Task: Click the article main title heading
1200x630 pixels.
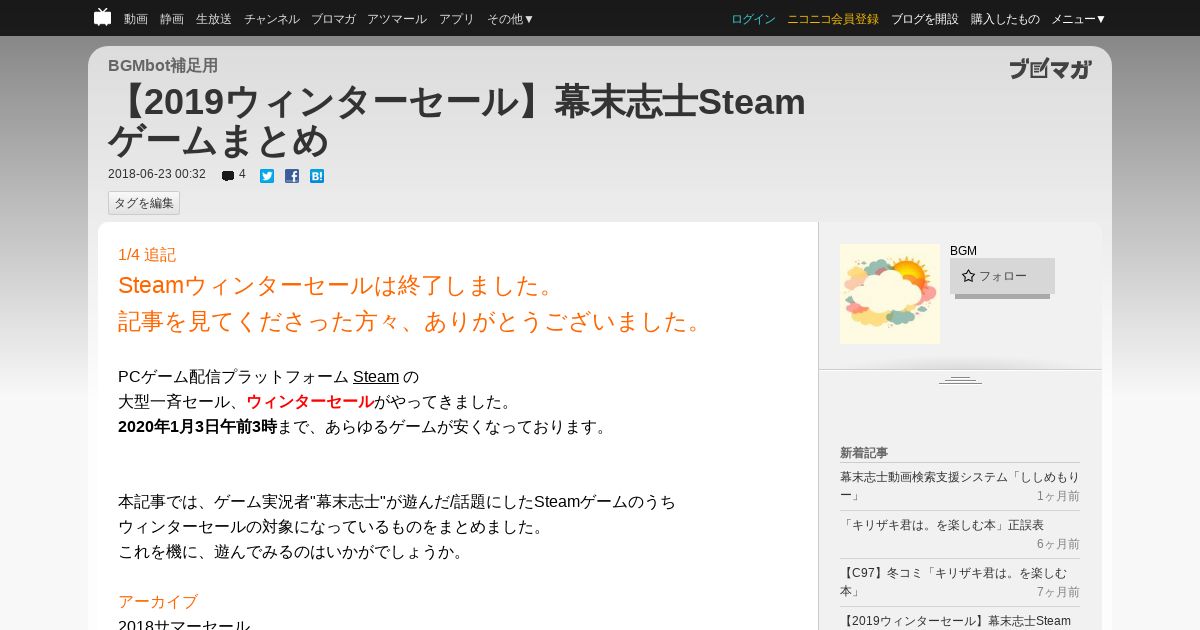Action: click(x=457, y=121)
